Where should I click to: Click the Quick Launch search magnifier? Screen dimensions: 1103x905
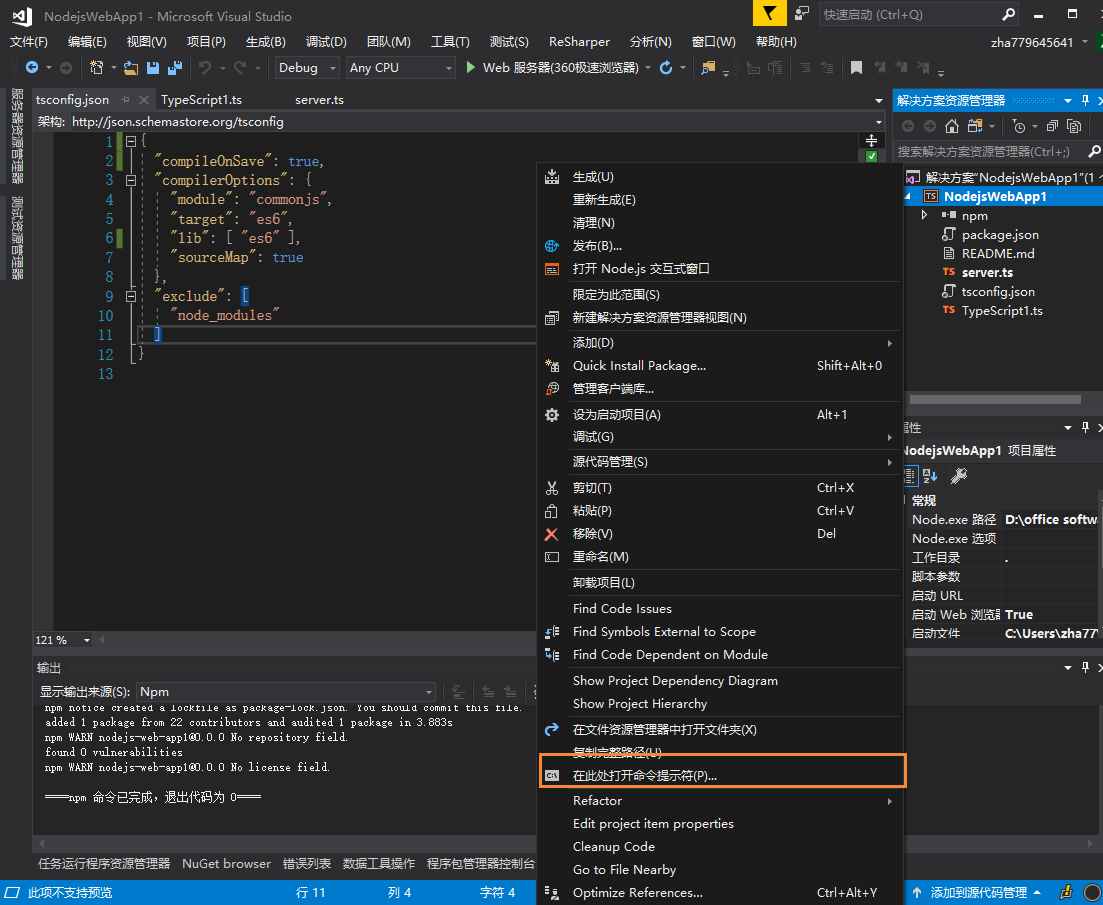click(1008, 14)
